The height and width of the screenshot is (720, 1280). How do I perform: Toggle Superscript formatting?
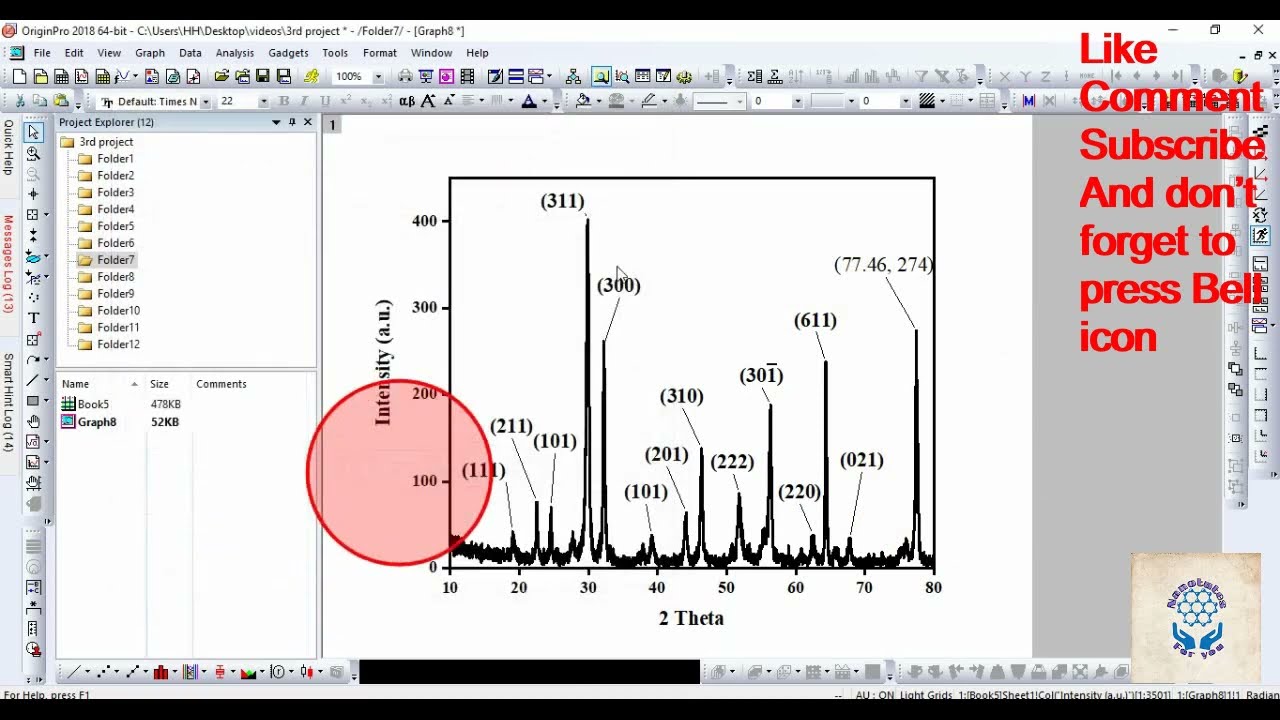[x=346, y=101]
